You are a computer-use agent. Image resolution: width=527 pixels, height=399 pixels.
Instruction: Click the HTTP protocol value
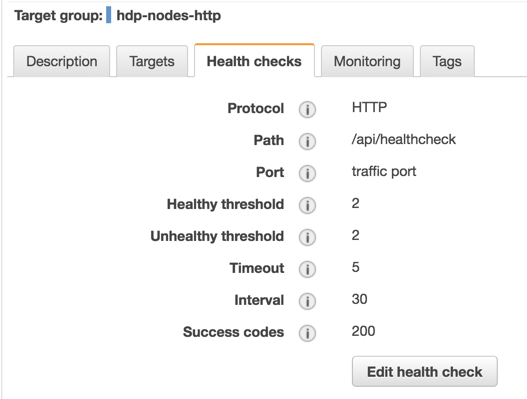369,107
